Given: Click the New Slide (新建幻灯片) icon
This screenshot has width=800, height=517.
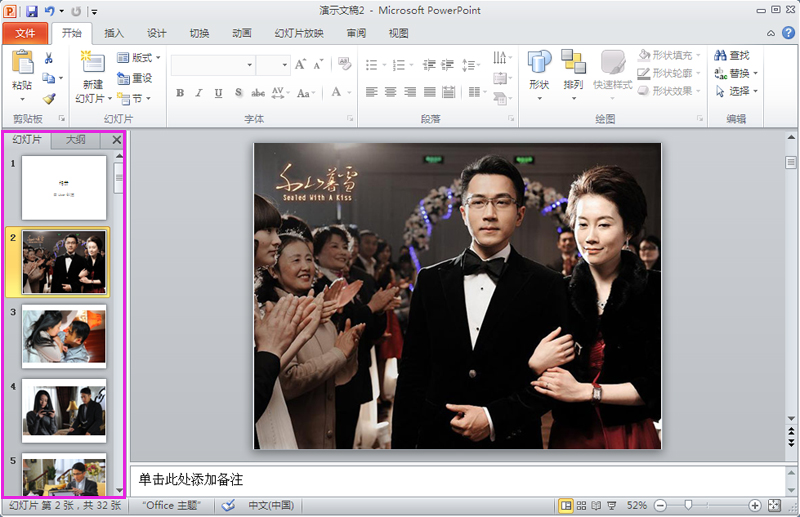Looking at the screenshot, I should pos(92,64).
